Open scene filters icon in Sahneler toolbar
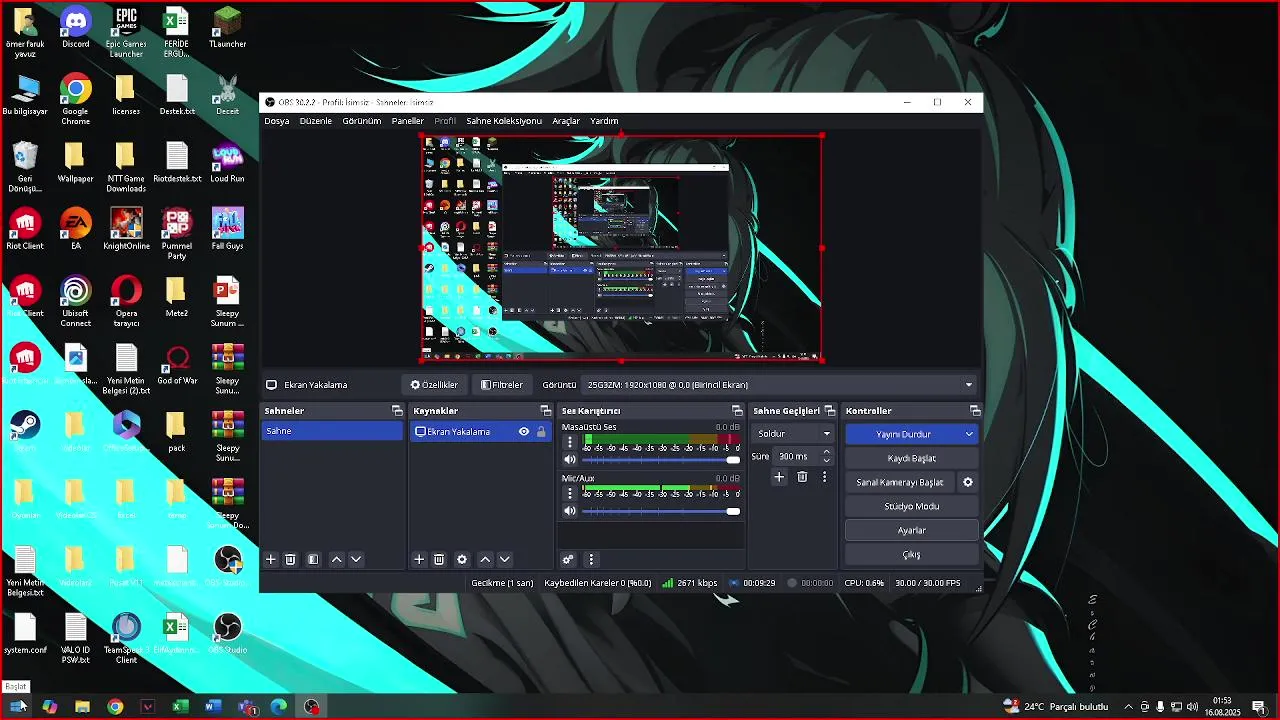This screenshot has width=1280, height=720. coord(313,560)
